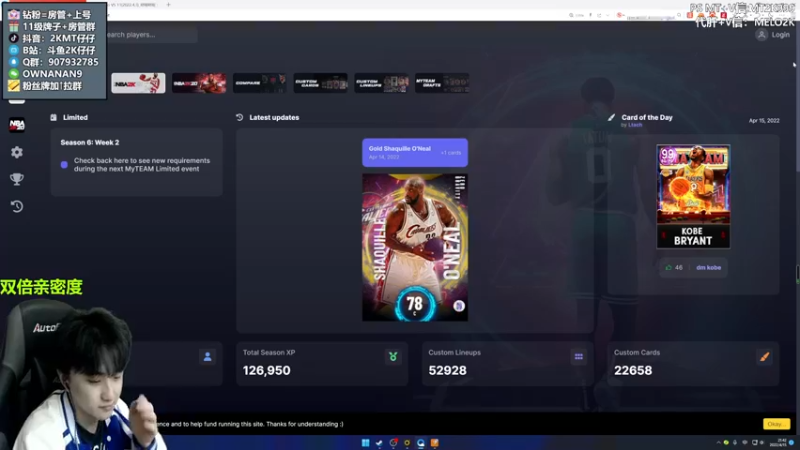Click the Apr 15, 2022 date label
The height and width of the screenshot is (450, 800).
(764, 121)
